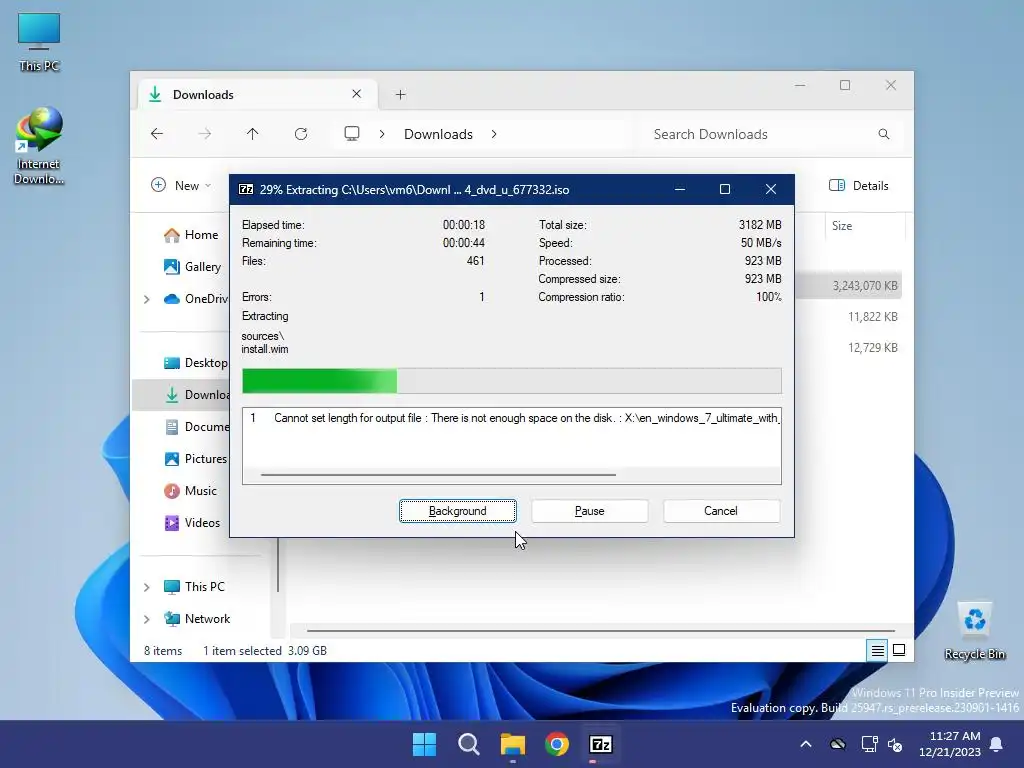The height and width of the screenshot is (768, 1024).
Task: Click the error list horizontal scrollbar
Action: (x=438, y=475)
